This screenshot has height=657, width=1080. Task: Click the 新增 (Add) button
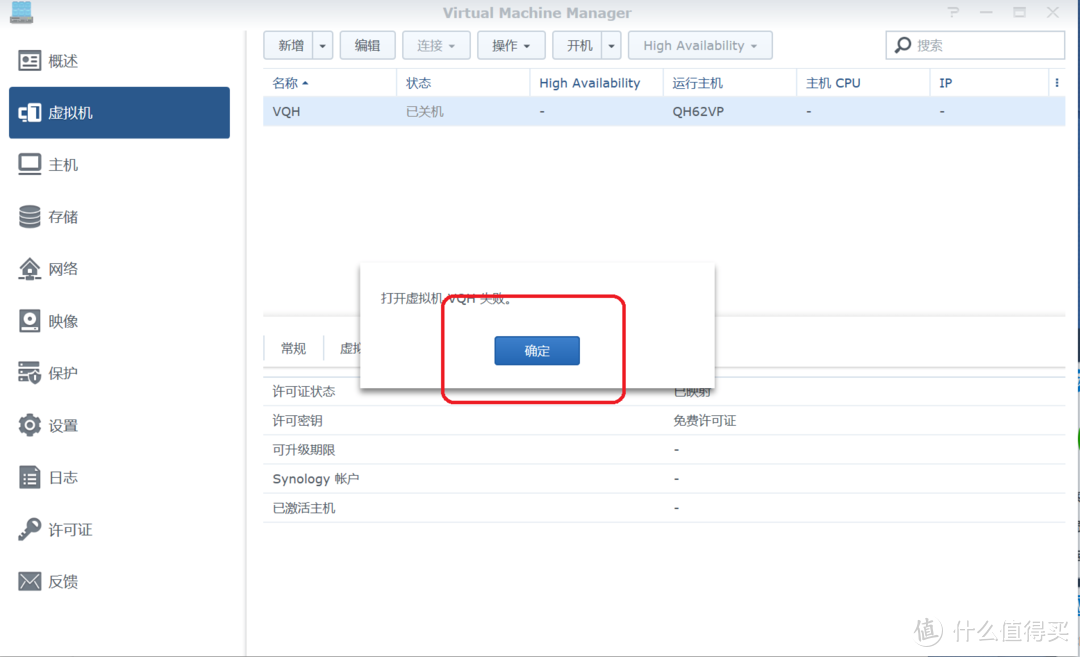coord(291,45)
